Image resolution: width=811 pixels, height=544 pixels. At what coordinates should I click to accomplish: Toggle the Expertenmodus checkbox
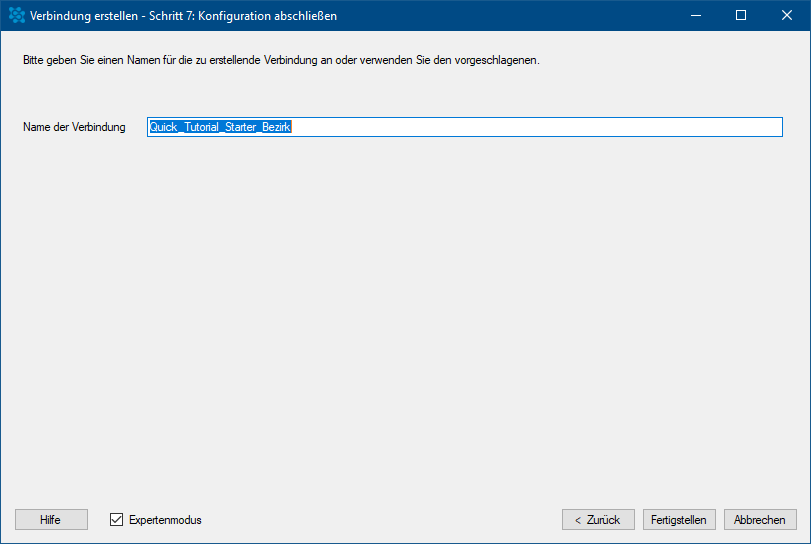click(116, 520)
